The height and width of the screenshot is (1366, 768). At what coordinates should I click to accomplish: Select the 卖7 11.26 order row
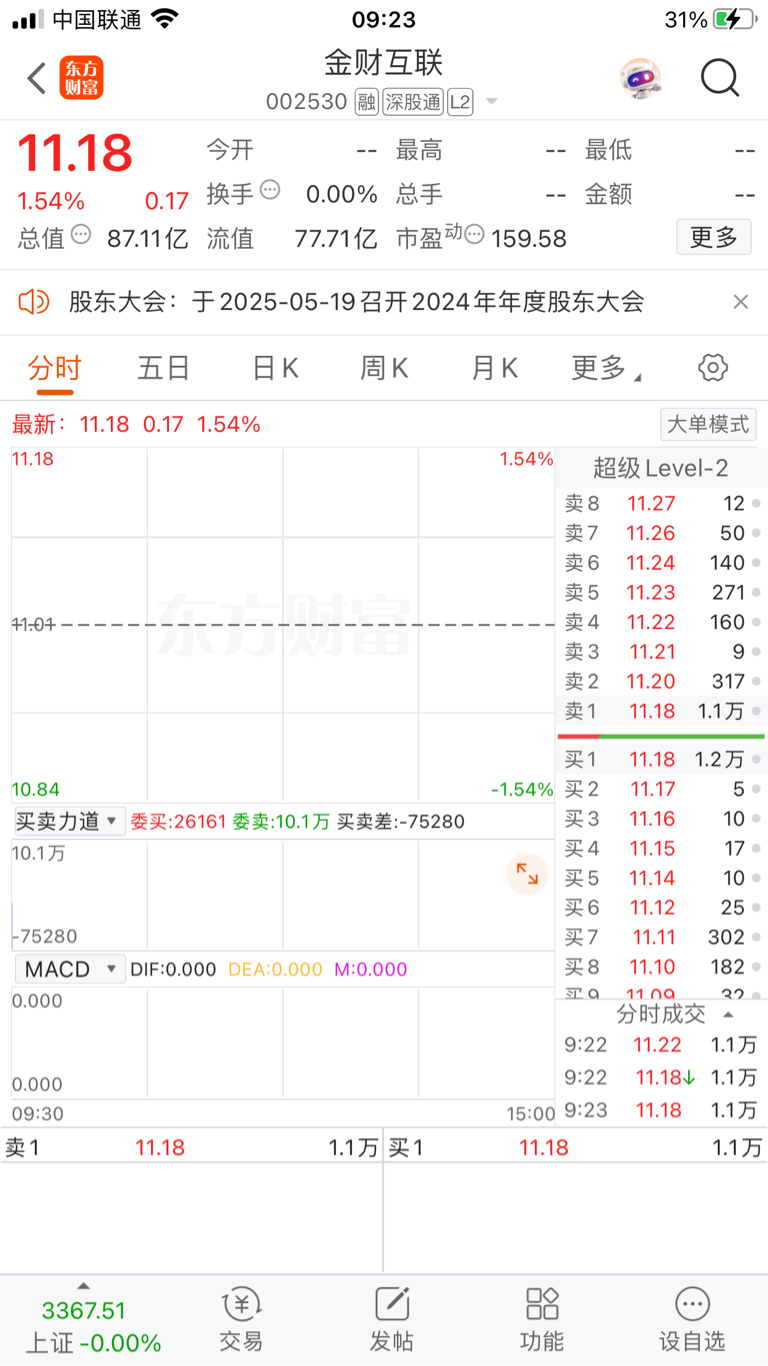tap(660, 533)
